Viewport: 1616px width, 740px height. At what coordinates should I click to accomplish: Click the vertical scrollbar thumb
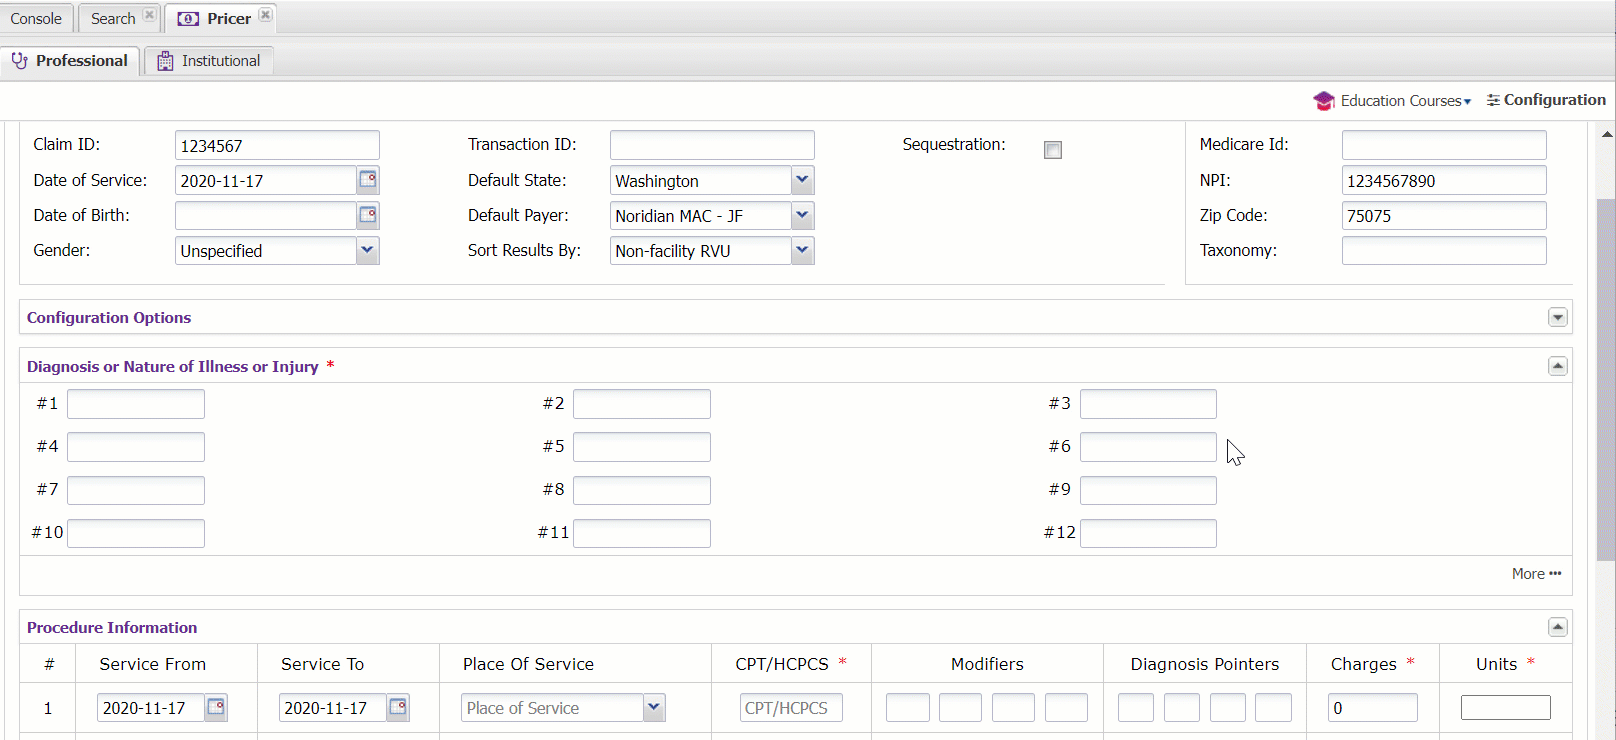1606,380
